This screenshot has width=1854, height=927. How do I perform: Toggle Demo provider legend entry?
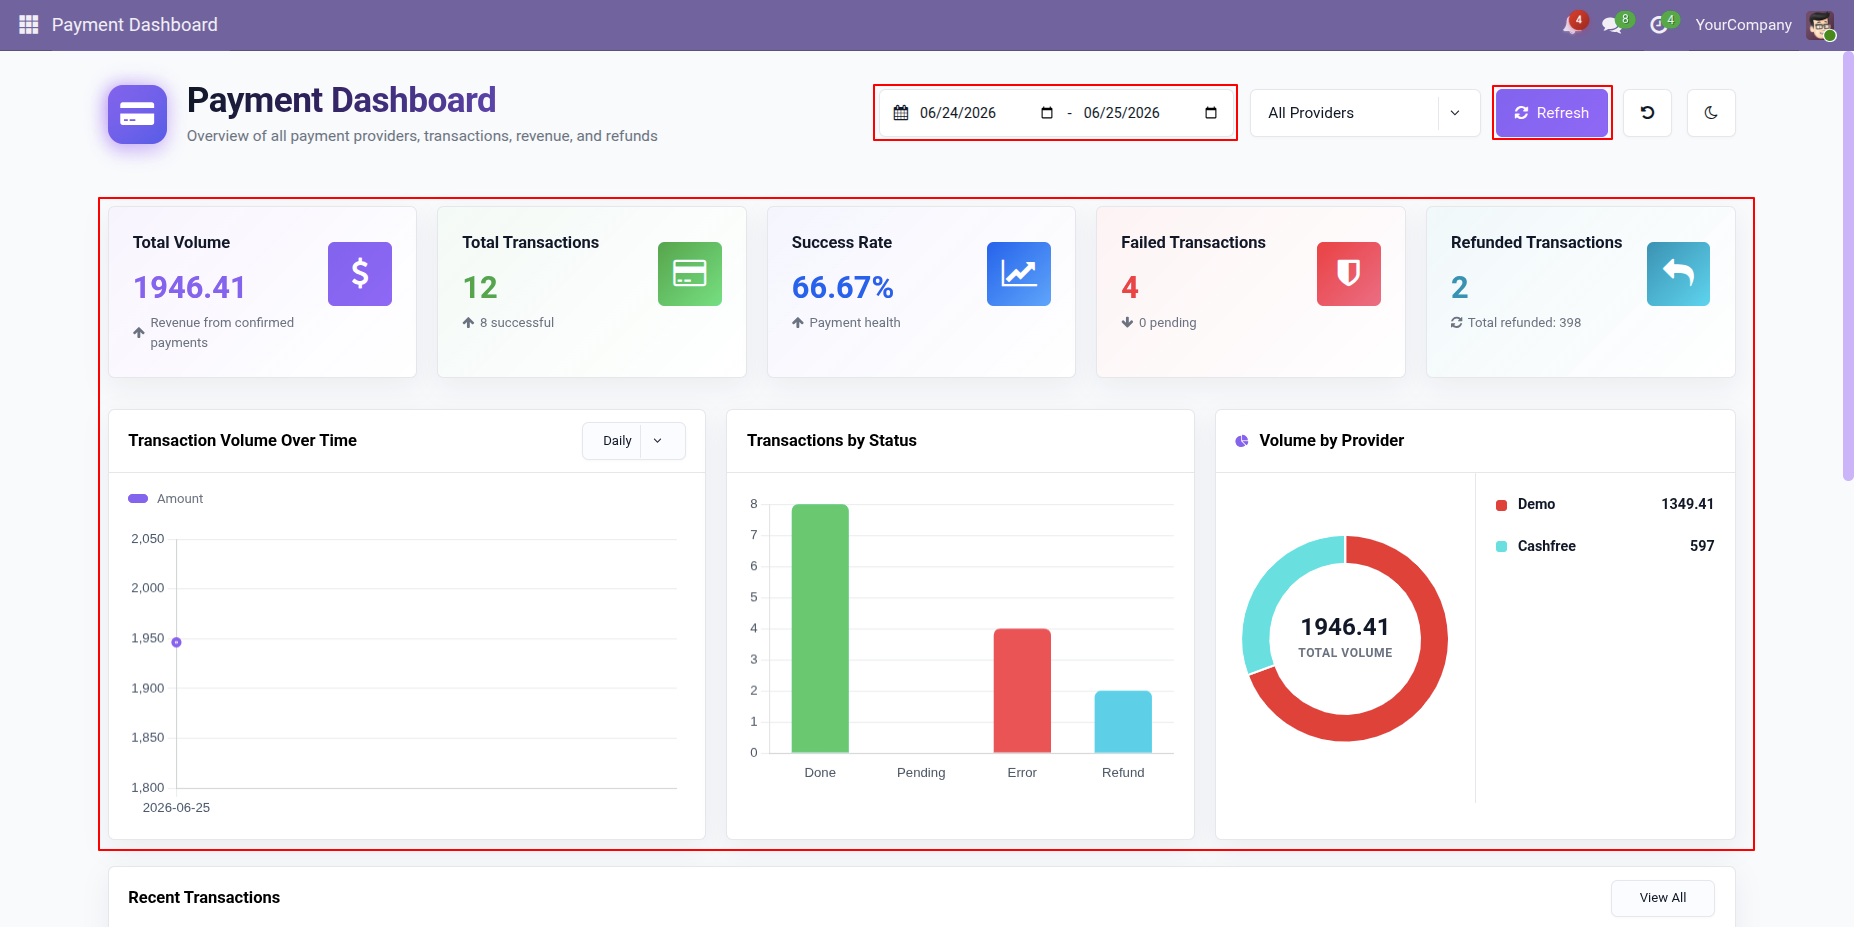(x=1604, y=504)
